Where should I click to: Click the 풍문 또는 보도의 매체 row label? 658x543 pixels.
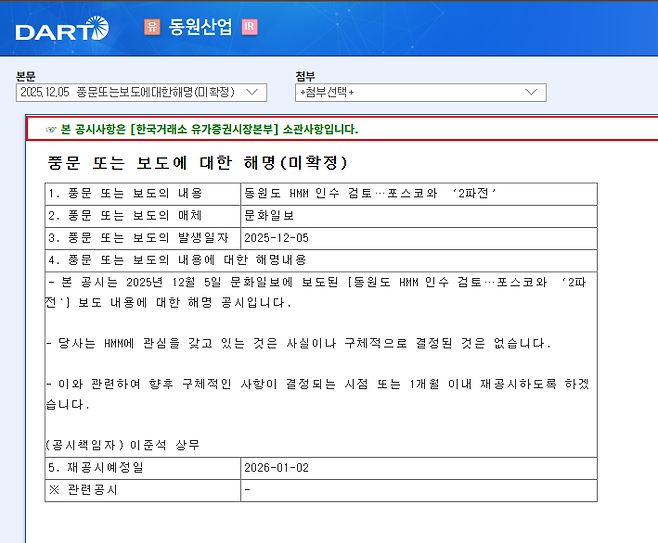125,215
